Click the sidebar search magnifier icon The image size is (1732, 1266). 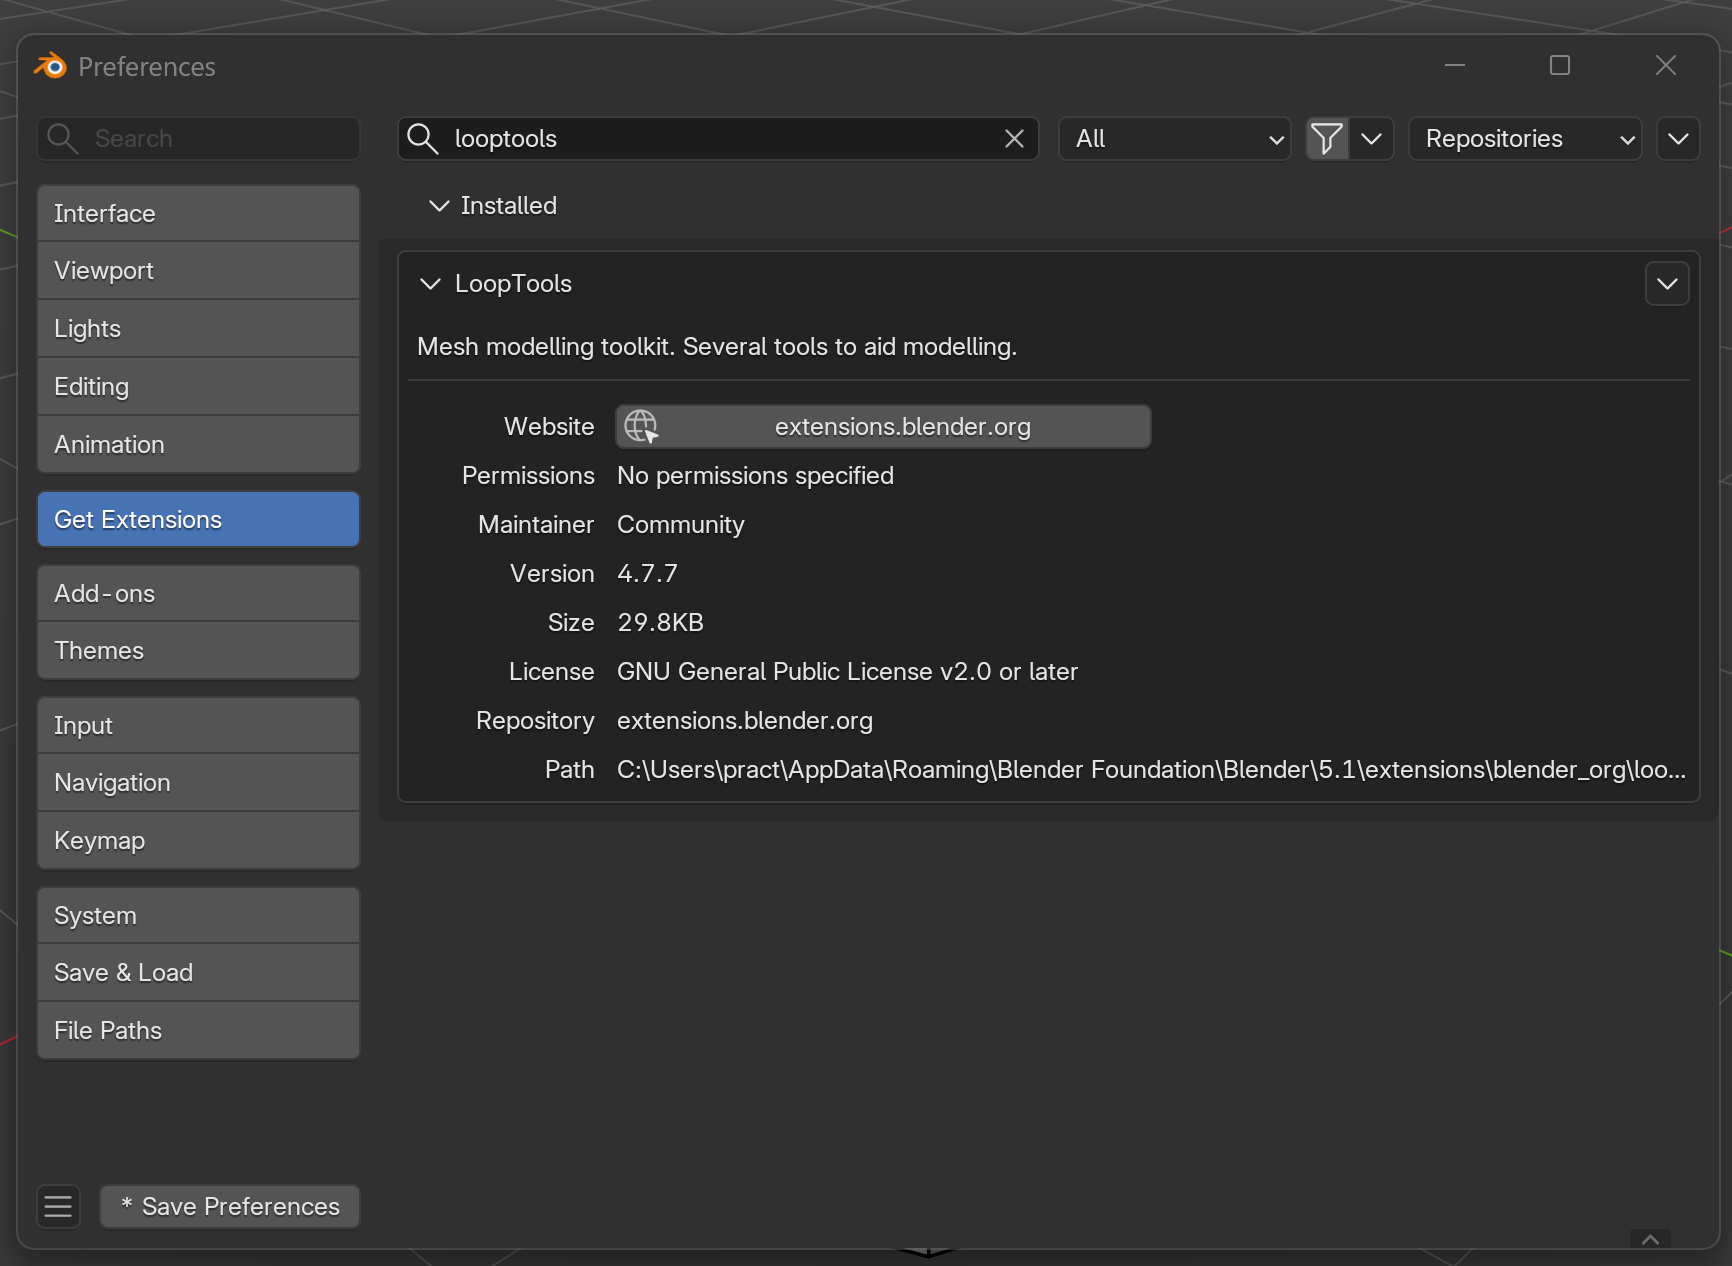click(63, 139)
